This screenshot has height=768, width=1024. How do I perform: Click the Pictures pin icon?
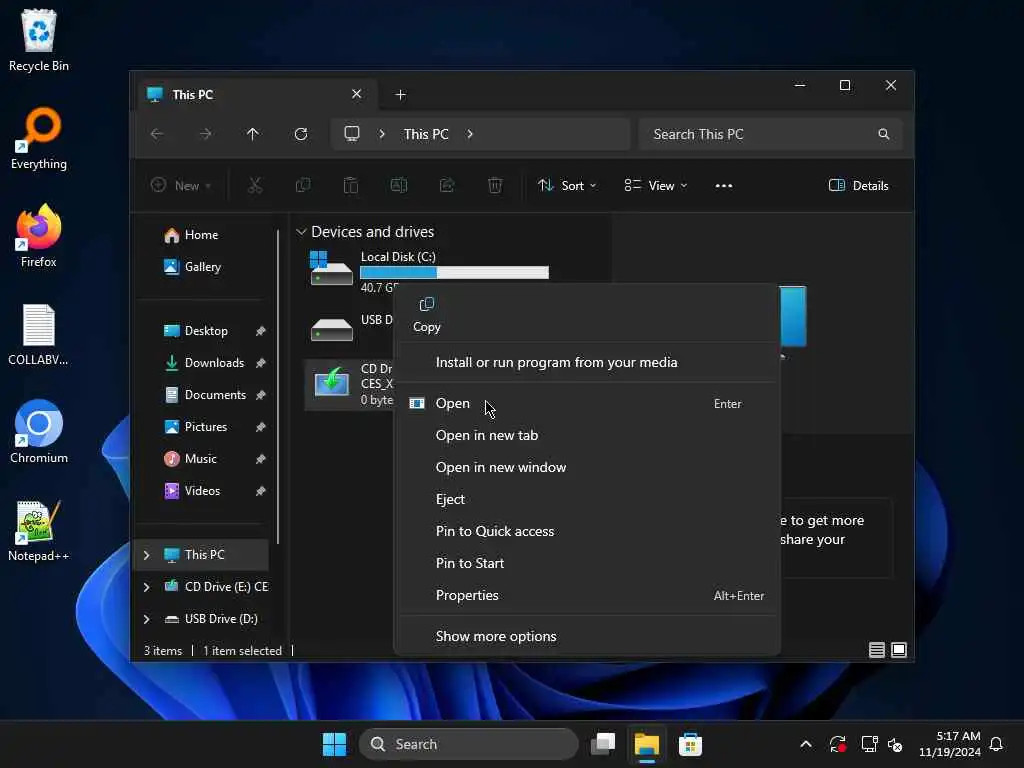pyautogui.click(x=261, y=427)
